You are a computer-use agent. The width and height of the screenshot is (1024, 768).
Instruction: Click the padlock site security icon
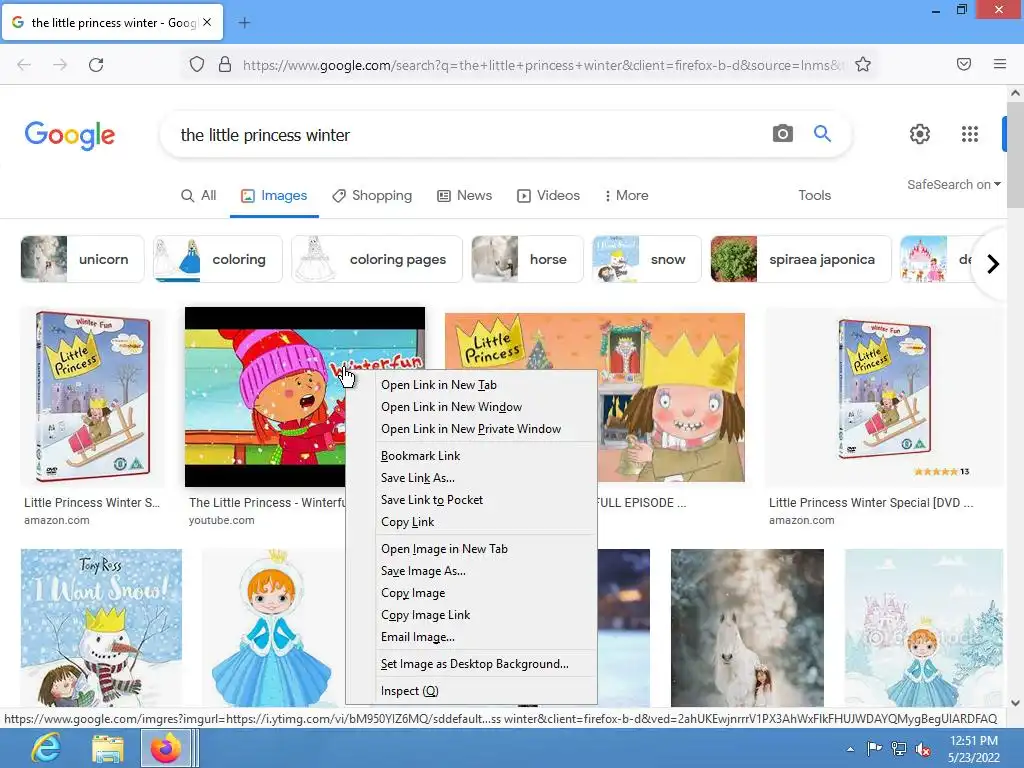tap(225, 65)
